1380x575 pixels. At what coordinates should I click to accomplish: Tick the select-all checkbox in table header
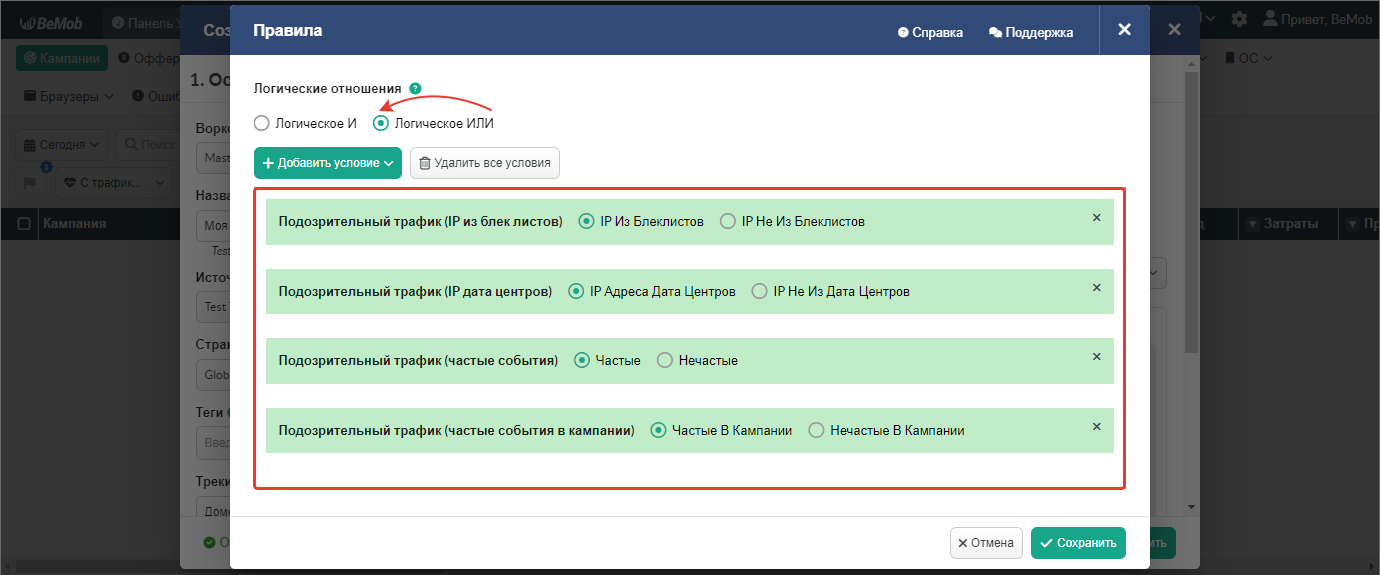tap(24, 224)
